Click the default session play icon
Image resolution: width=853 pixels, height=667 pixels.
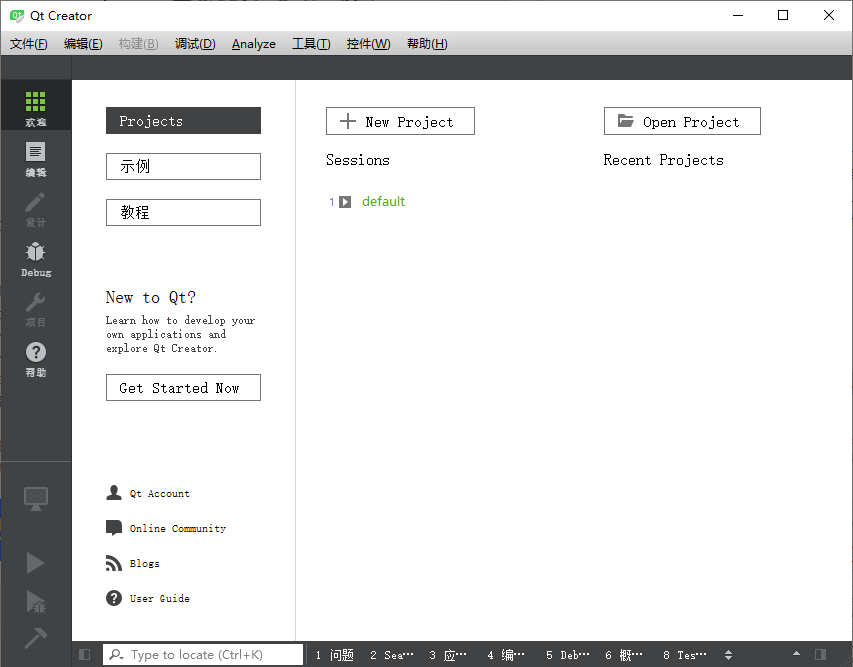345,202
